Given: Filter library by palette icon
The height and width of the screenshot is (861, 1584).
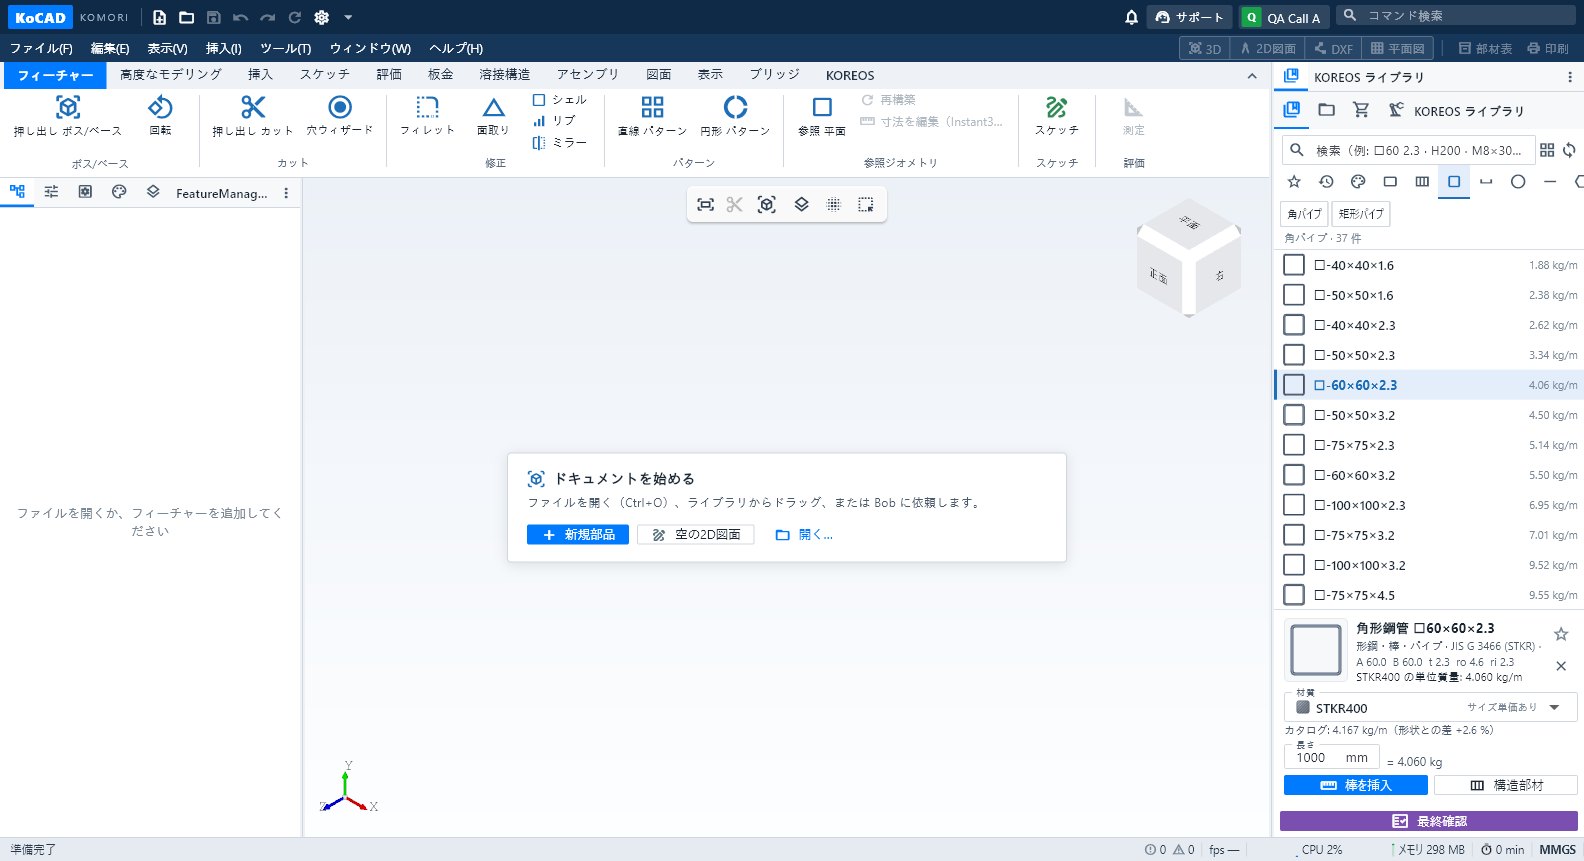Looking at the screenshot, I should pos(1358,182).
